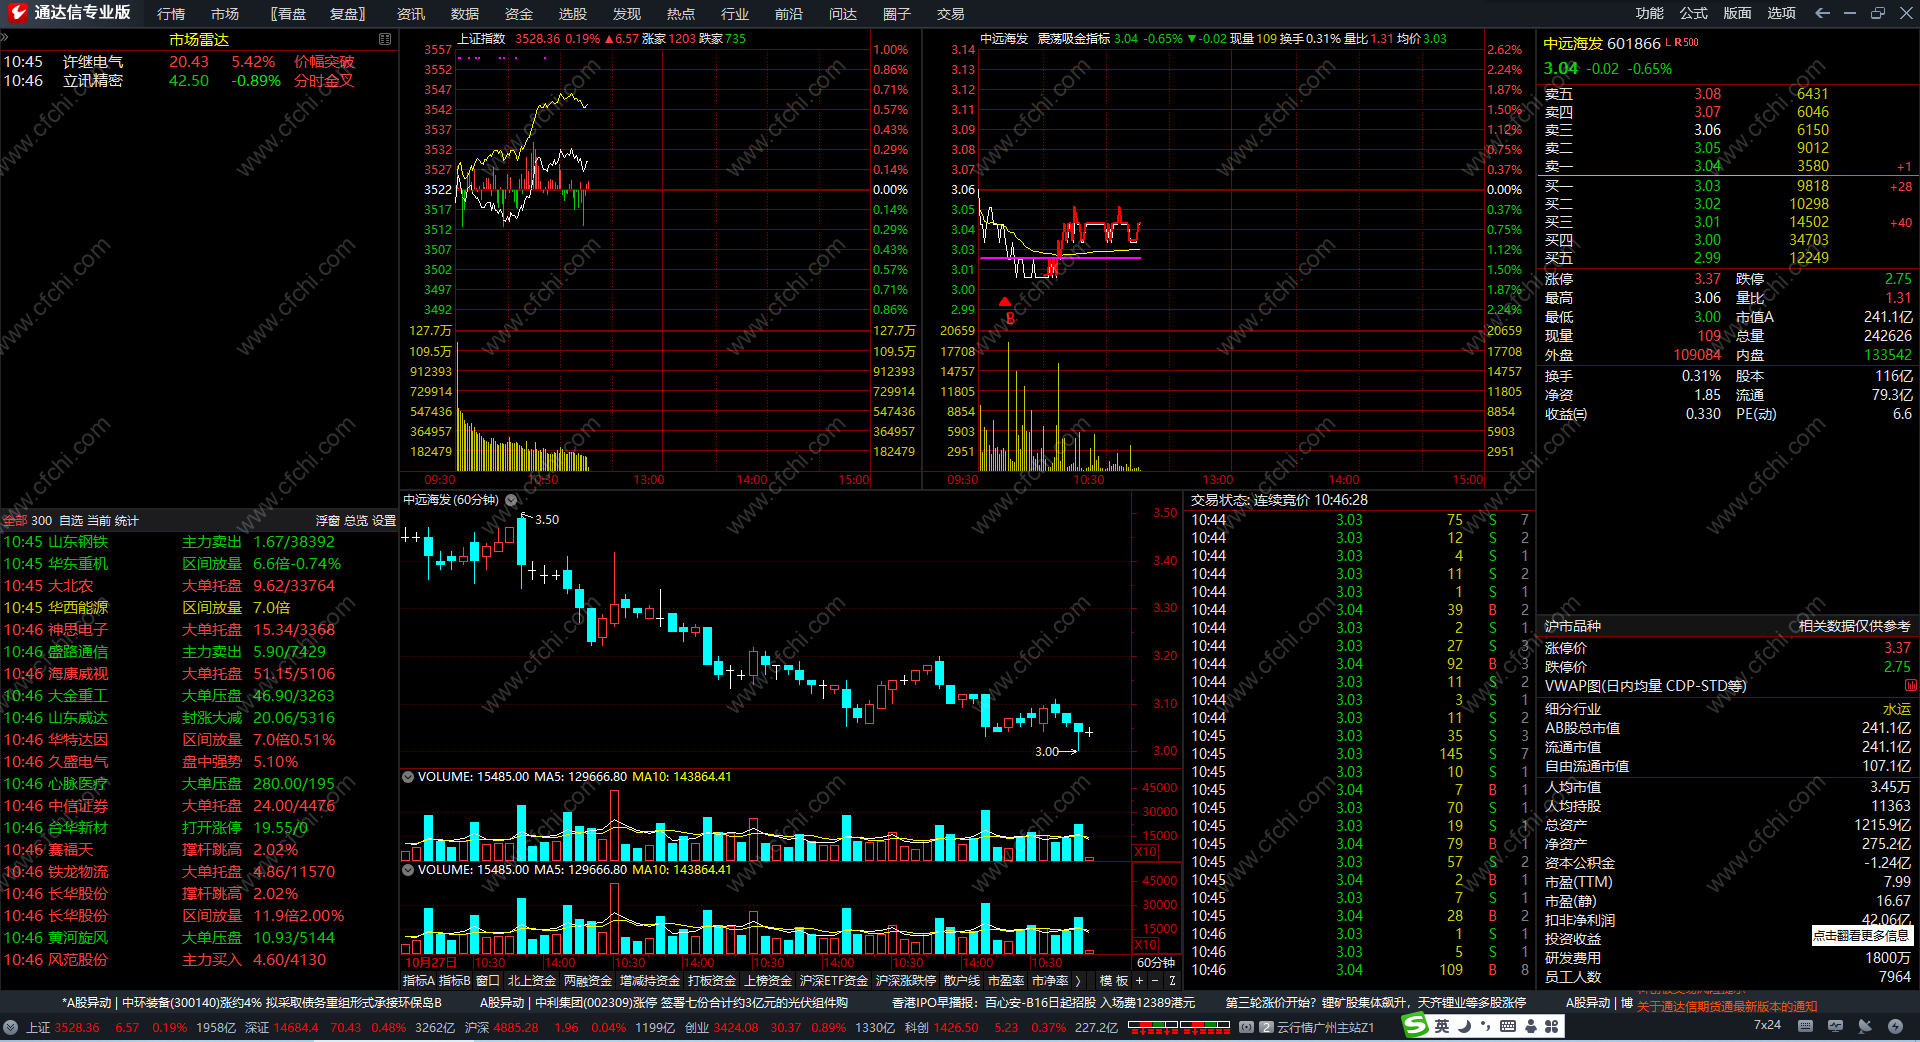Click the number 2 message badge icon
Image resolution: width=1920 pixels, height=1042 pixels.
(1266, 1027)
